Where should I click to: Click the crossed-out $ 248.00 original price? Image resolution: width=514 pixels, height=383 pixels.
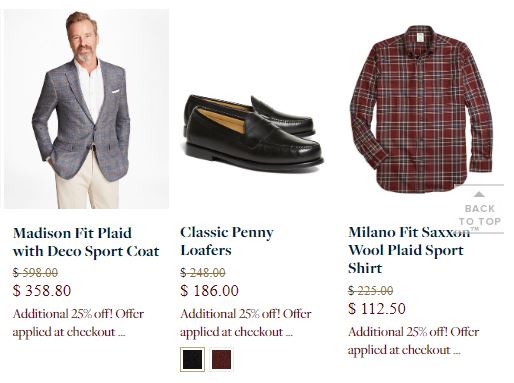point(203,273)
